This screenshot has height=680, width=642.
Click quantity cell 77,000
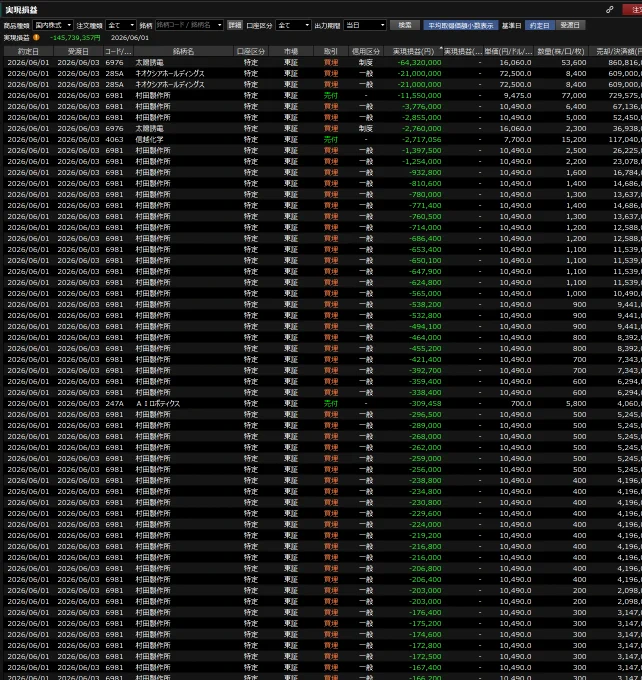coord(573,95)
